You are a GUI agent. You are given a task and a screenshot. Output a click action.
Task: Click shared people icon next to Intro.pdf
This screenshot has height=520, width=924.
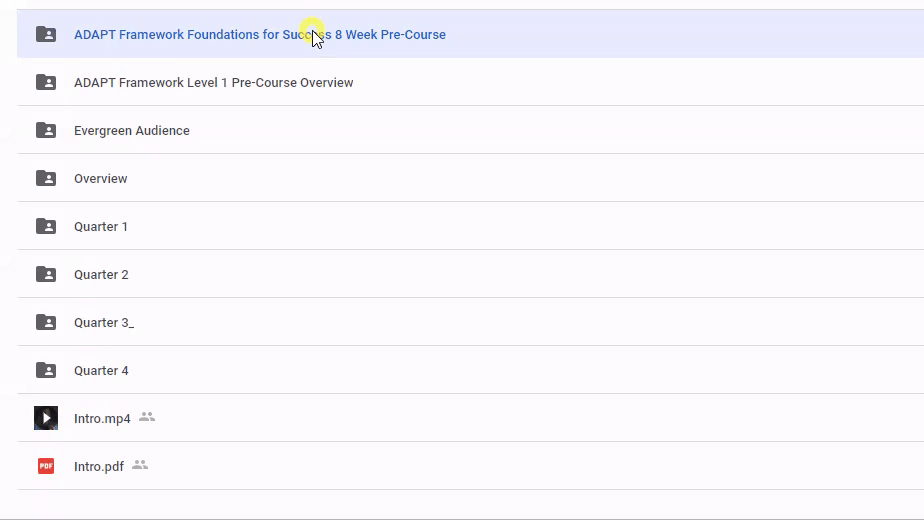(140, 465)
